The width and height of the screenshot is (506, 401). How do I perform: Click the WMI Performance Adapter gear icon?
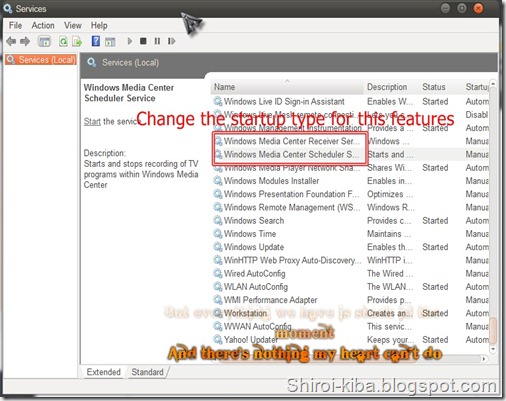[218, 300]
